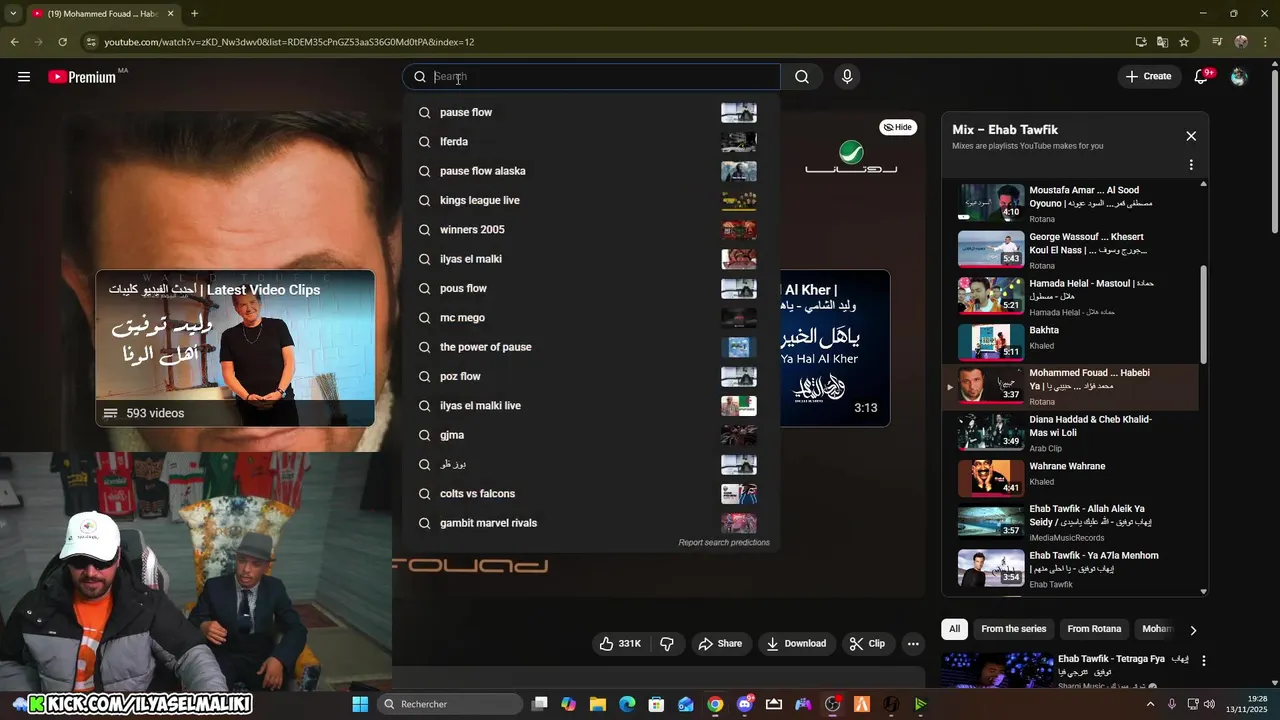The image size is (1280, 720).
Task: Like the video showing 331K likes
Action: pyautogui.click(x=620, y=644)
